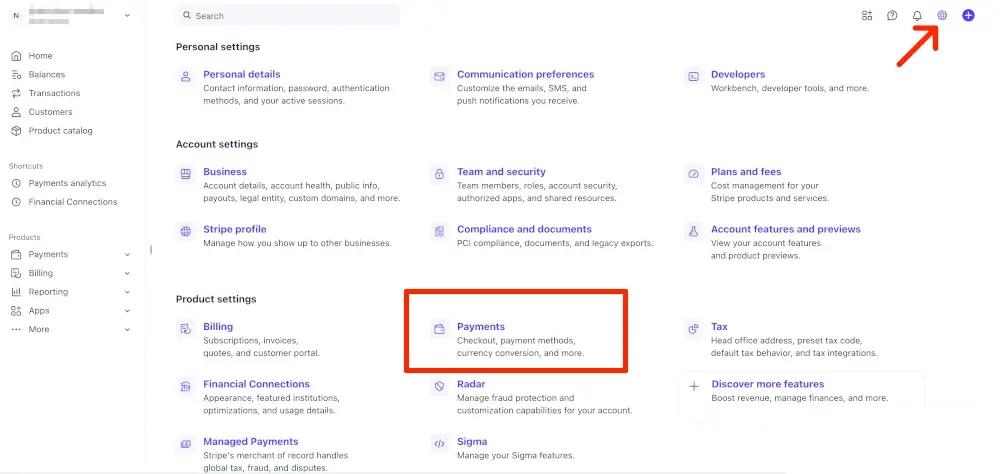This screenshot has width=1000, height=474.
Task: Click the Business storefront icon
Action: coord(186,174)
